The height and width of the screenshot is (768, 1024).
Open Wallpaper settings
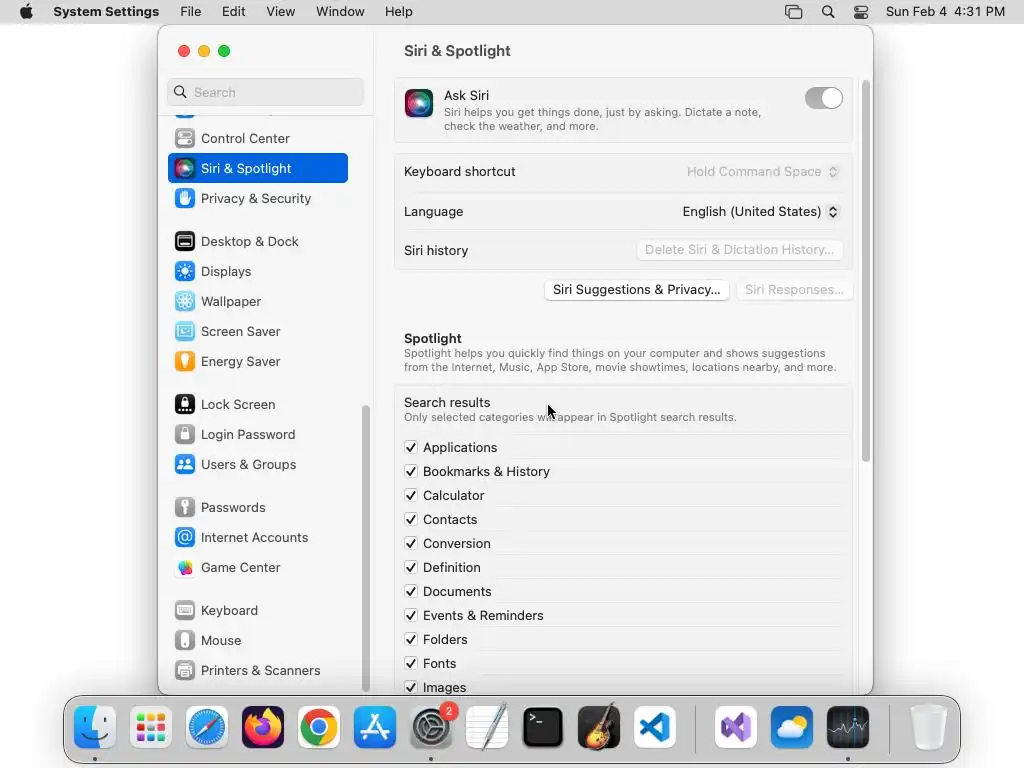tap(257, 301)
